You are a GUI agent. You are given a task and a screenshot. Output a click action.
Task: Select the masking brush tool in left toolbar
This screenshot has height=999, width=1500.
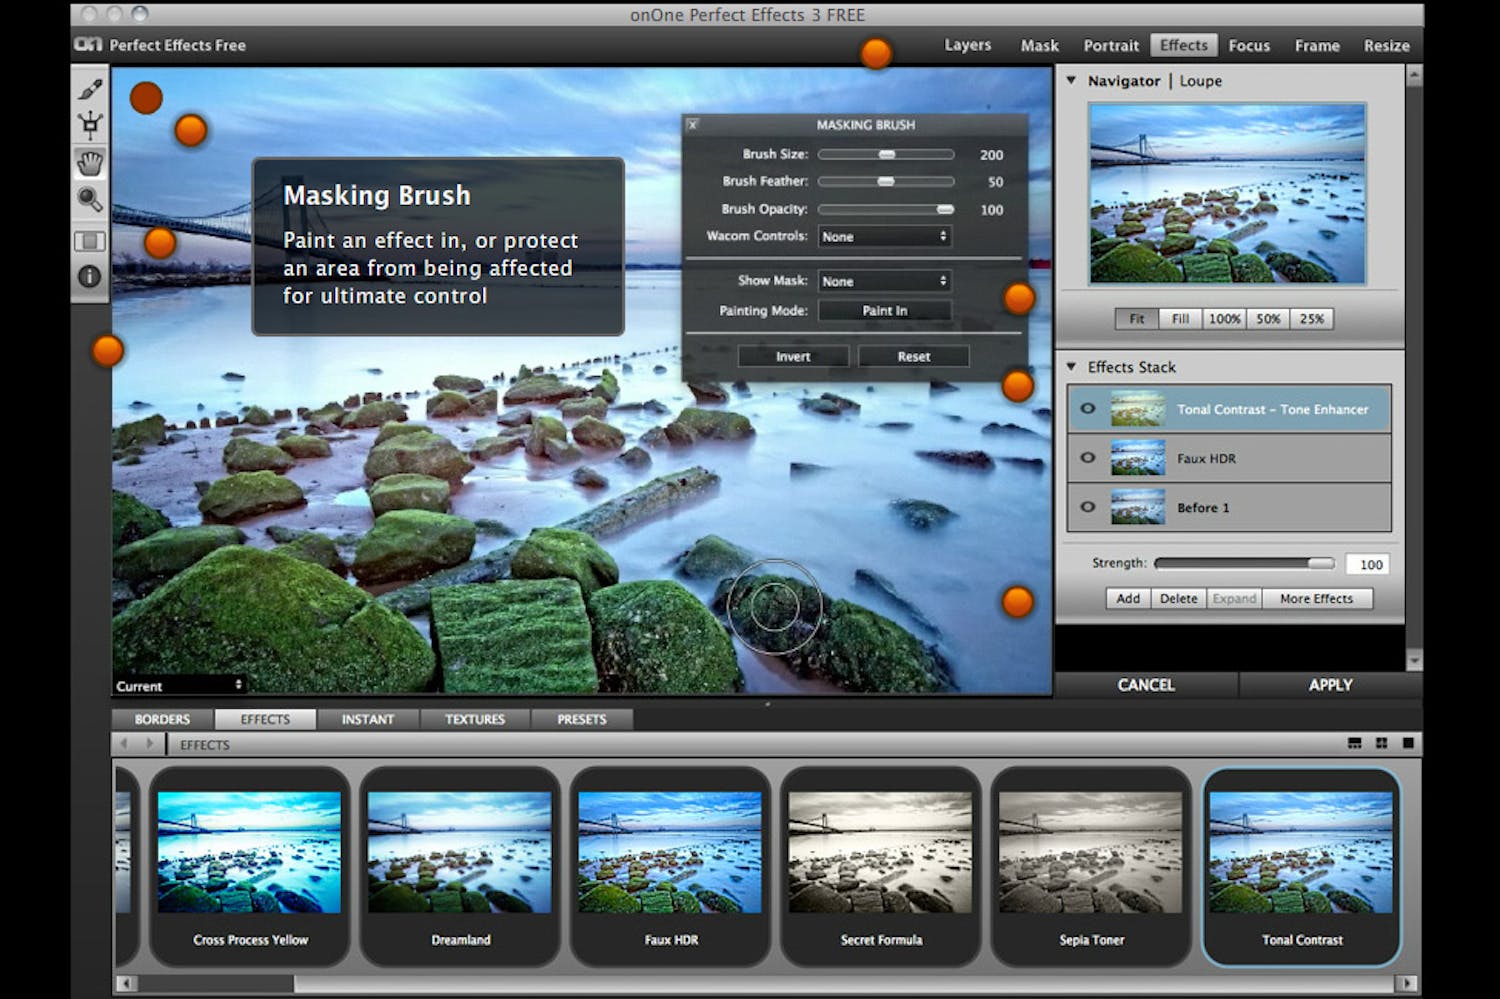pyautogui.click(x=90, y=89)
